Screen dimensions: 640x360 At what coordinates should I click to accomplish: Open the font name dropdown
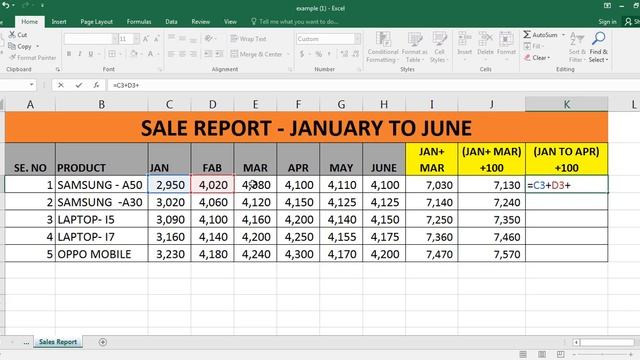tap(114, 39)
